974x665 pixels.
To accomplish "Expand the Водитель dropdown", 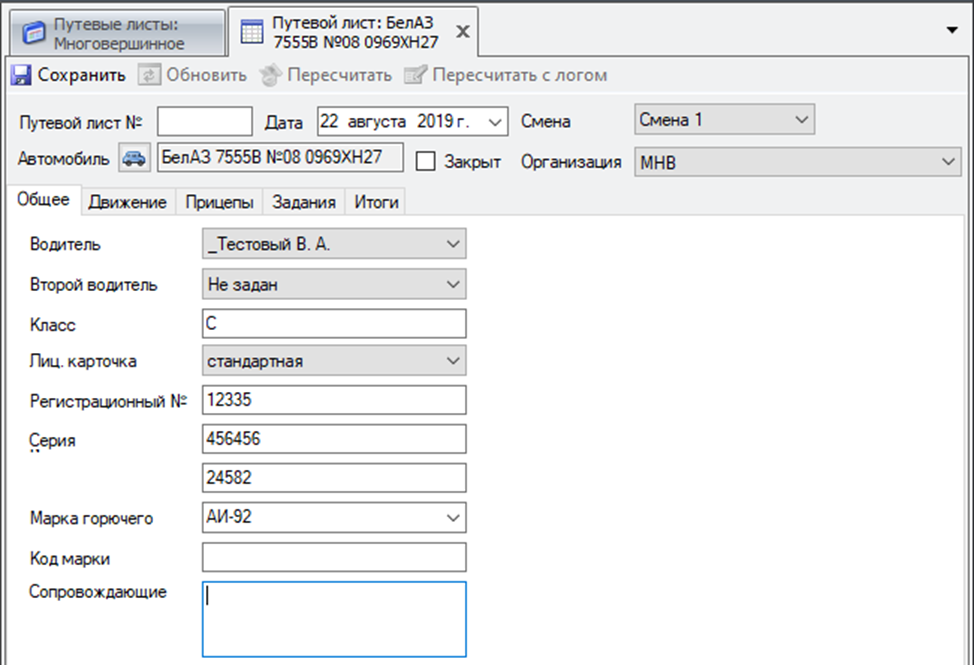I will (x=452, y=244).
